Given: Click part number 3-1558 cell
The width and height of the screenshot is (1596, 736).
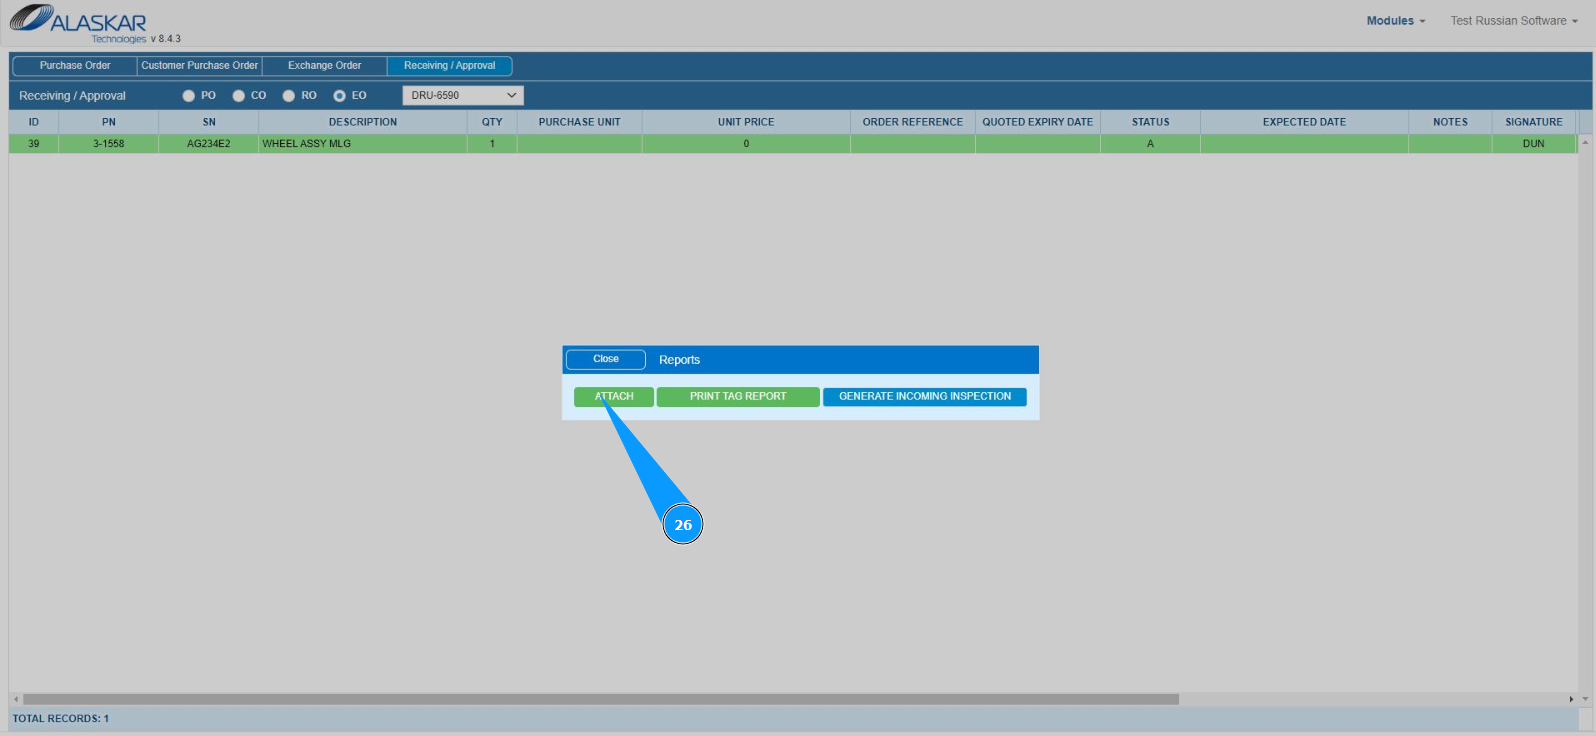Looking at the screenshot, I should point(109,144).
